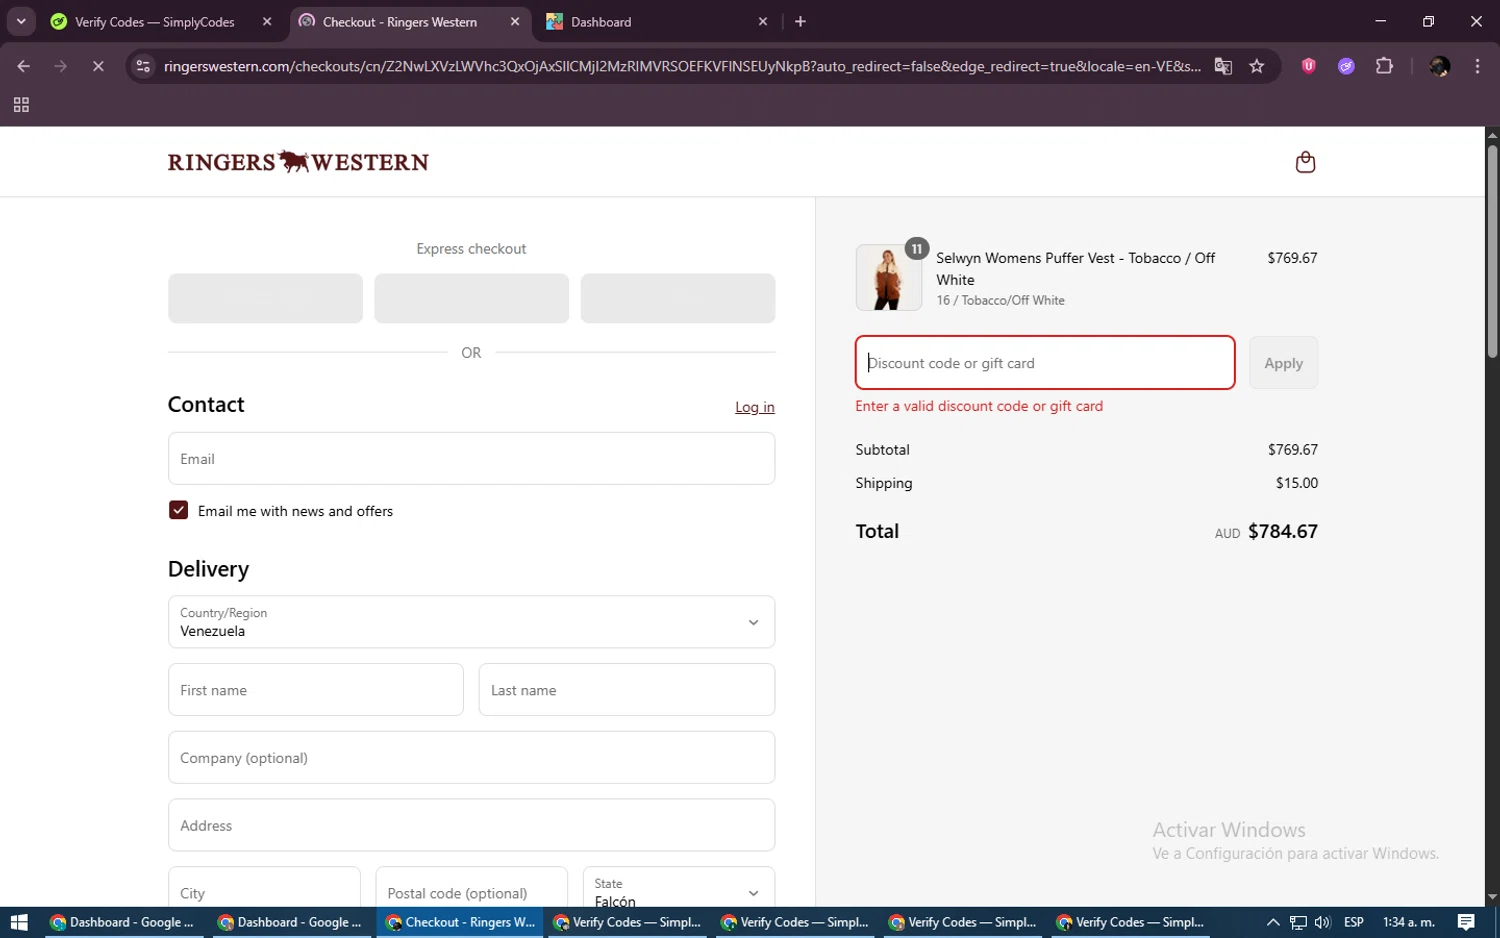Focus the Email input field
1500x938 pixels.
coord(471,459)
